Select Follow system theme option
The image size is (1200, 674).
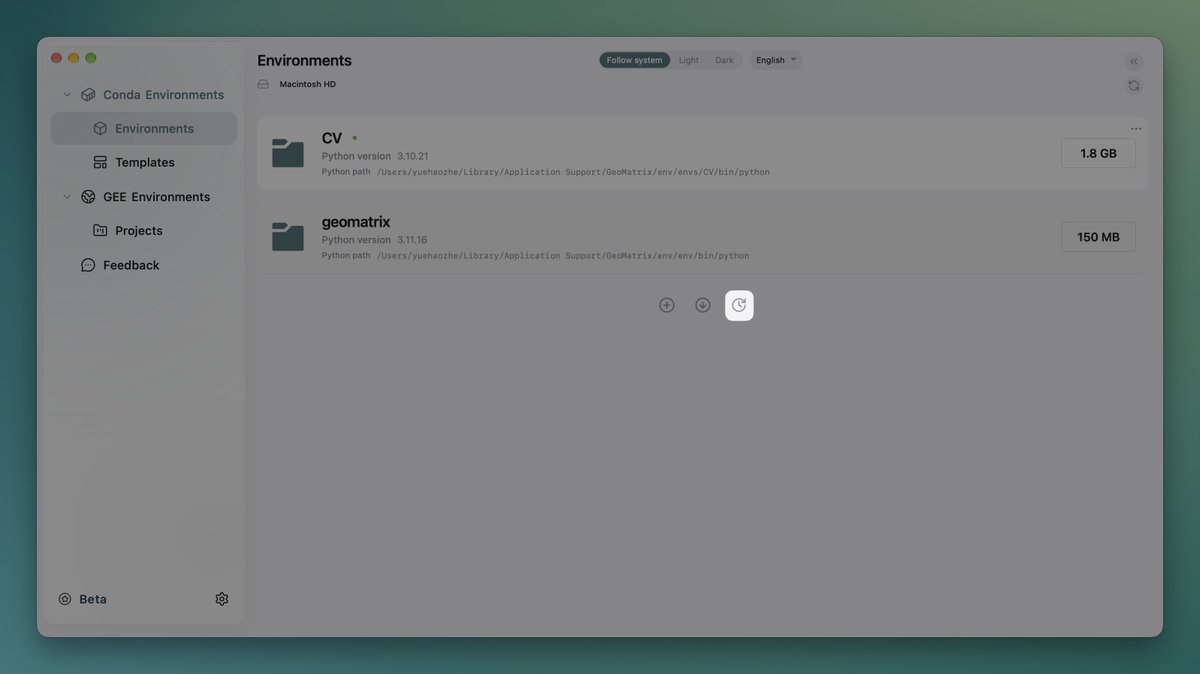point(635,60)
